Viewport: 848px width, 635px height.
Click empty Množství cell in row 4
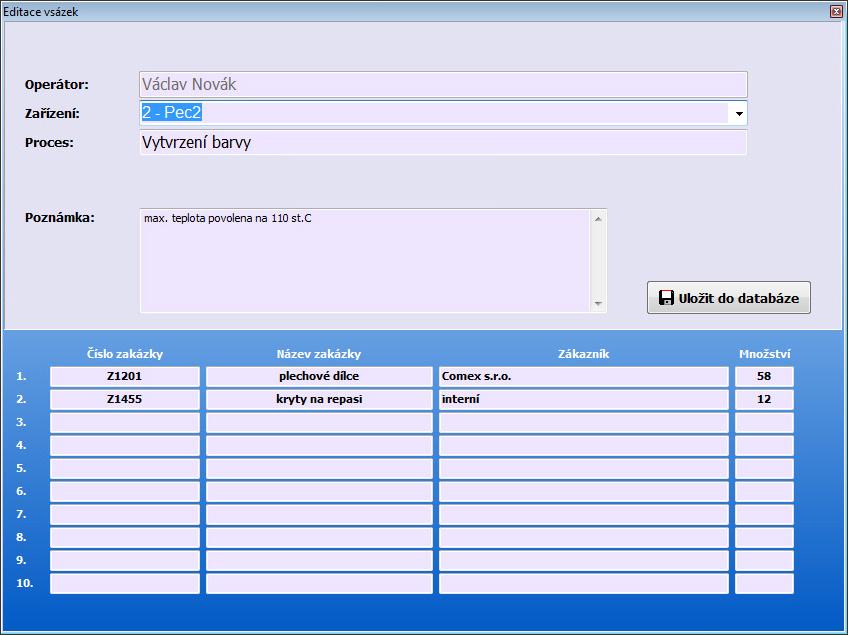coord(764,446)
